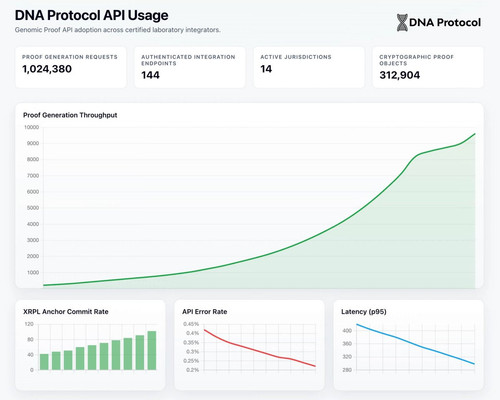This screenshot has height=400, width=500.
Task: Click the Active Jurisdictions label
Action: tap(296, 57)
